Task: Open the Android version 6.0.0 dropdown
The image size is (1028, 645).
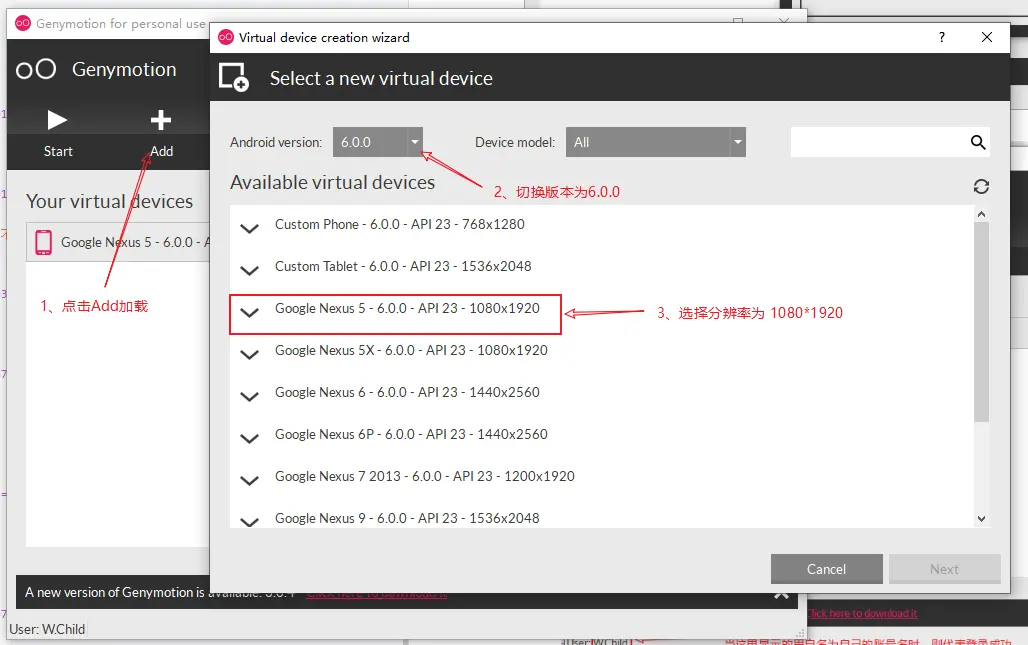Action: coord(378,142)
